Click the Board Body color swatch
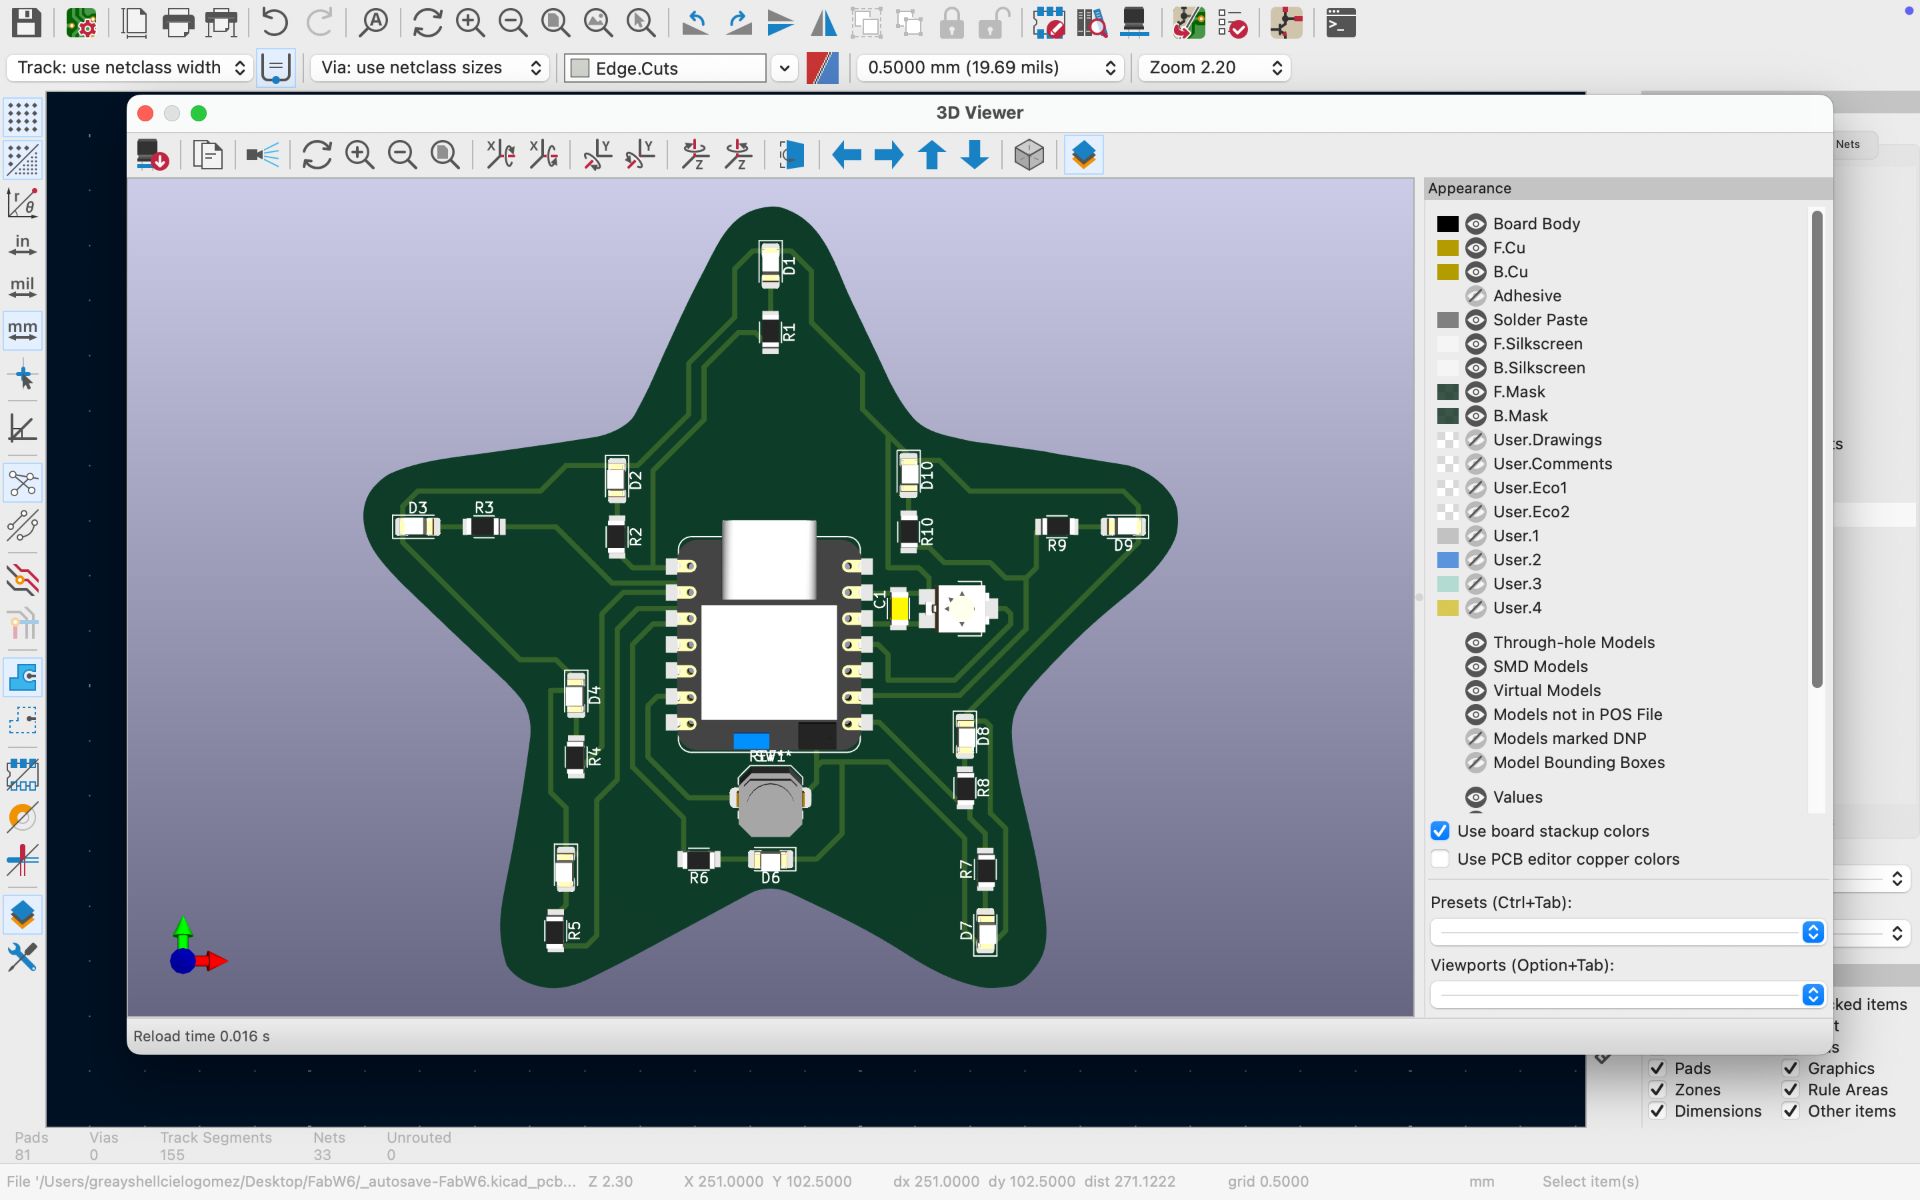Image resolution: width=1920 pixels, height=1200 pixels. tap(1447, 224)
